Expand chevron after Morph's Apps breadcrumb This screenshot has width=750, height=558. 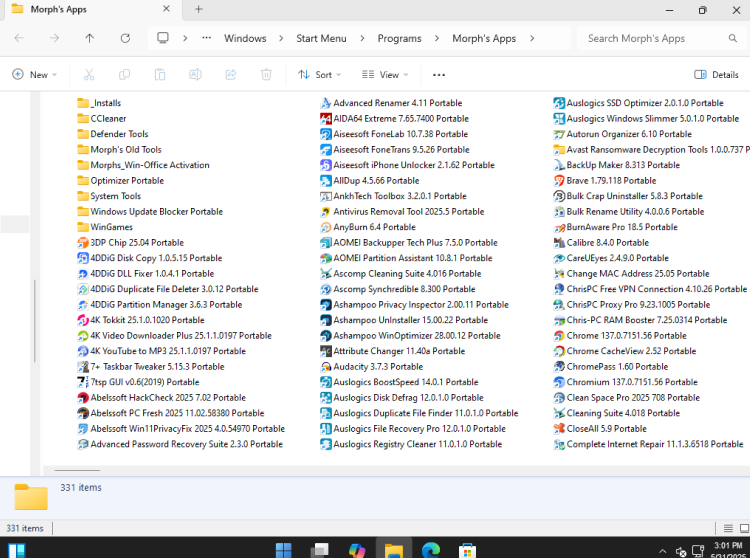532,38
